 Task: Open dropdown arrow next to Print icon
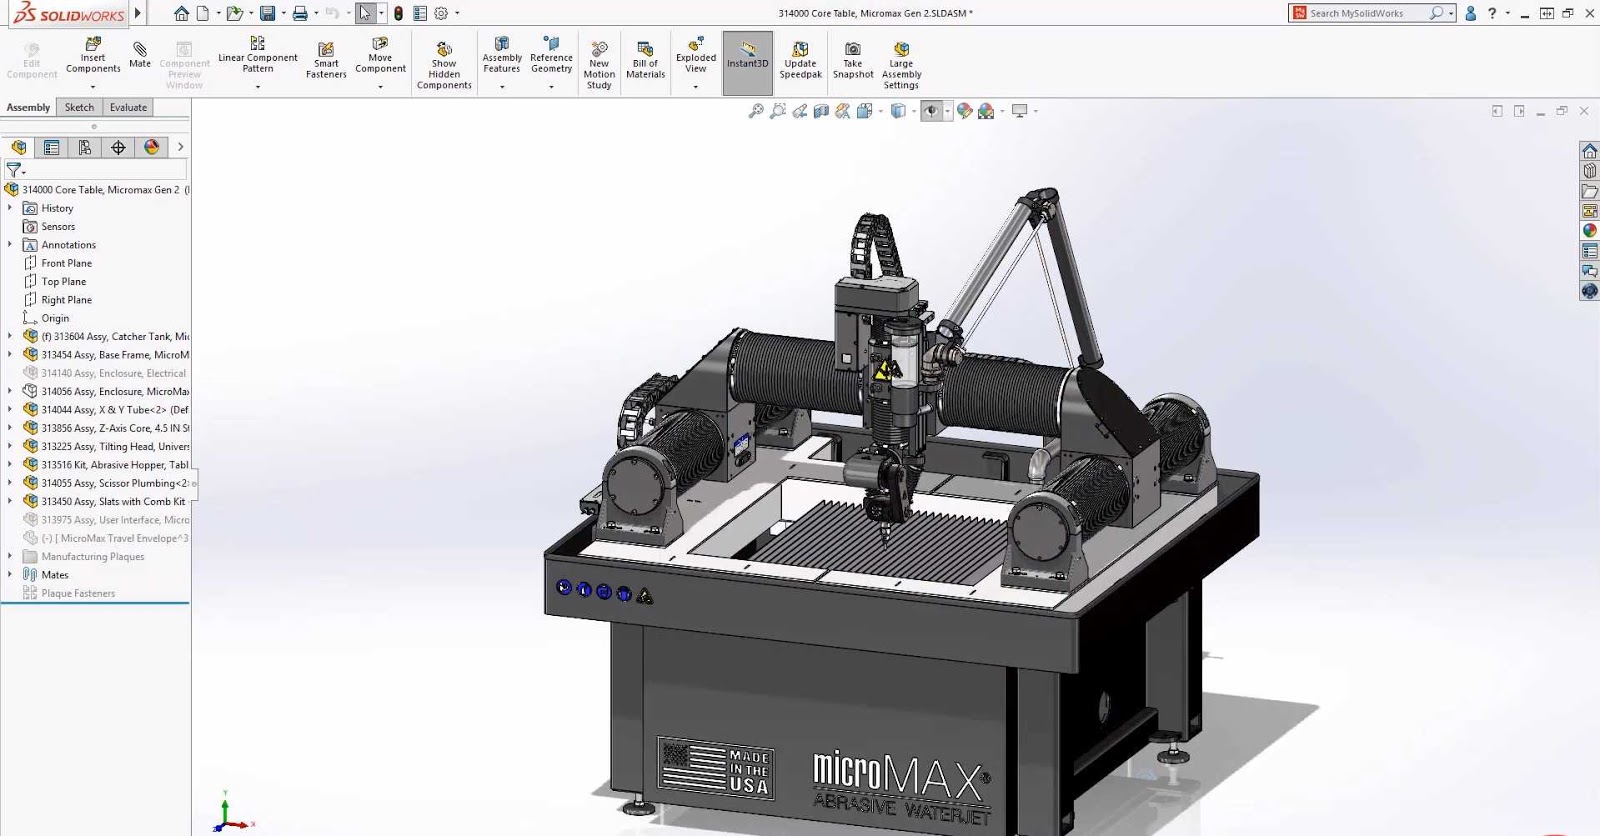pos(316,13)
